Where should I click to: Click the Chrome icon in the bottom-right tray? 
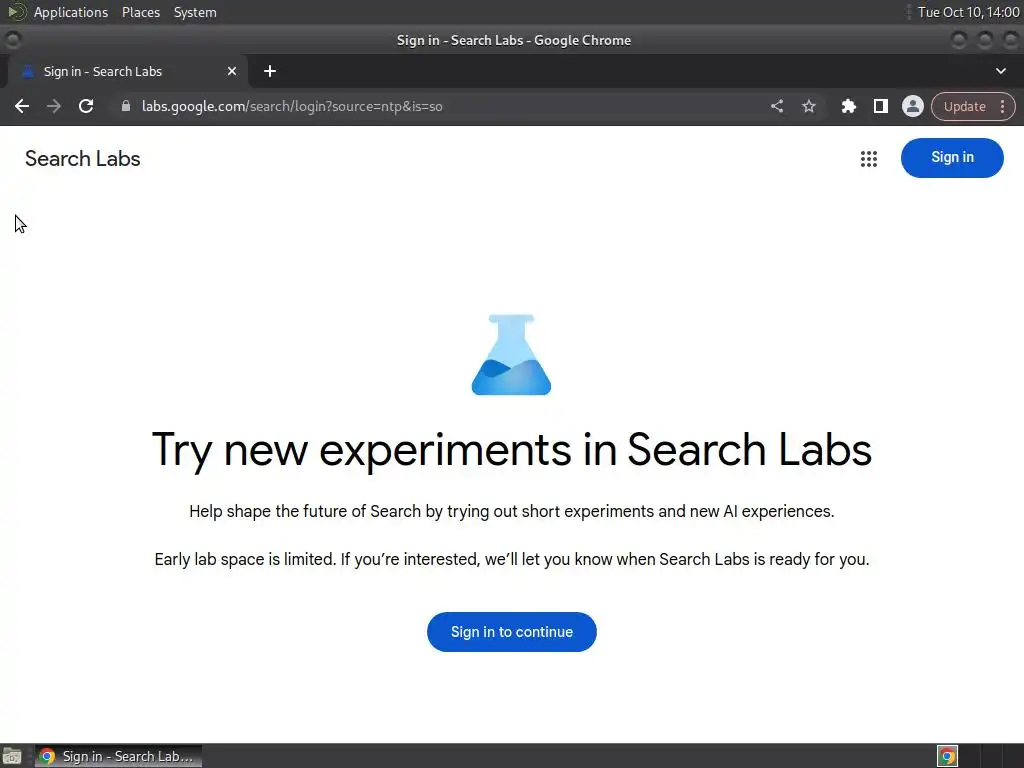[947, 756]
